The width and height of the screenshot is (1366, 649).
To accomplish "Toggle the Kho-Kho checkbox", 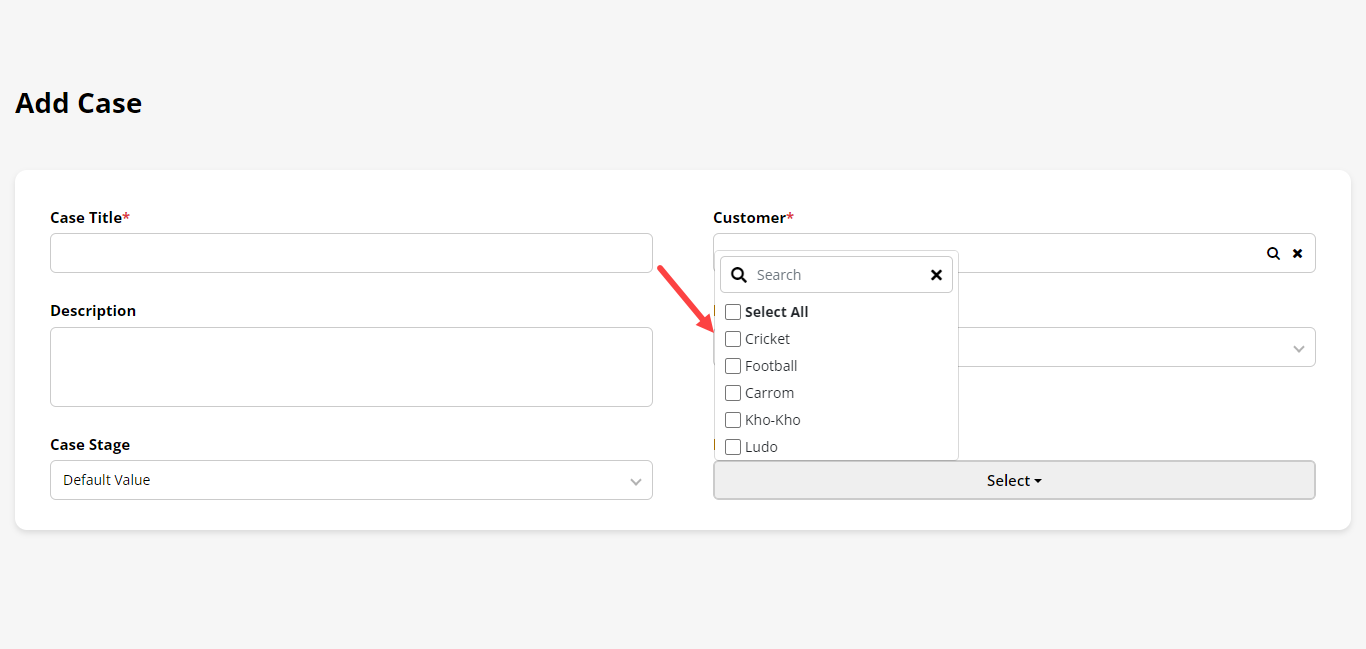I will [x=733, y=420].
